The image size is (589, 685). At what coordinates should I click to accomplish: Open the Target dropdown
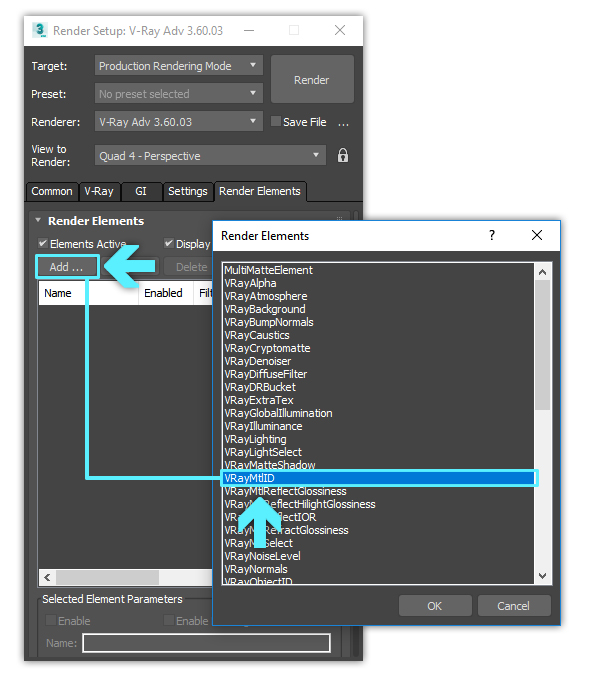(179, 66)
